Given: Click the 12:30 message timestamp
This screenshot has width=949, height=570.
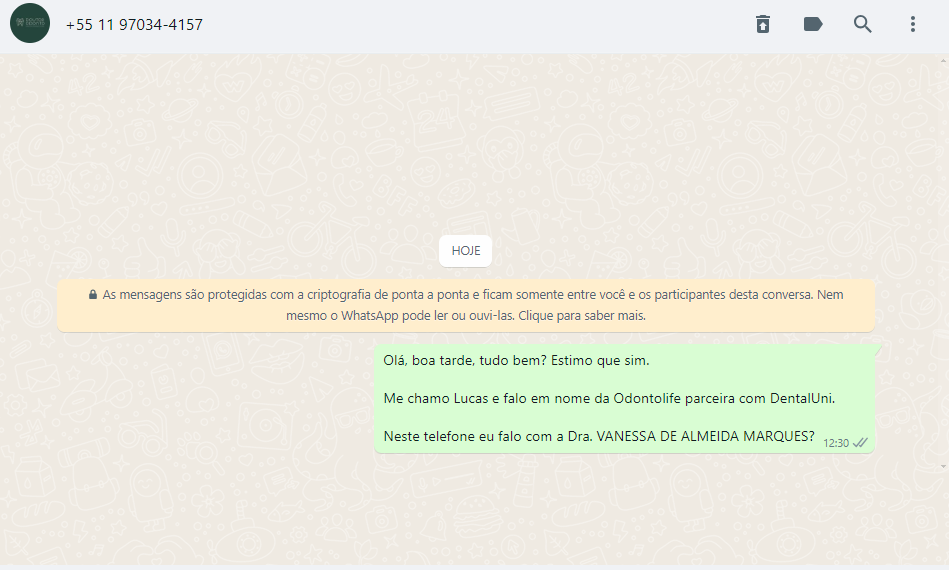Looking at the screenshot, I should pyautogui.click(x=836, y=443).
